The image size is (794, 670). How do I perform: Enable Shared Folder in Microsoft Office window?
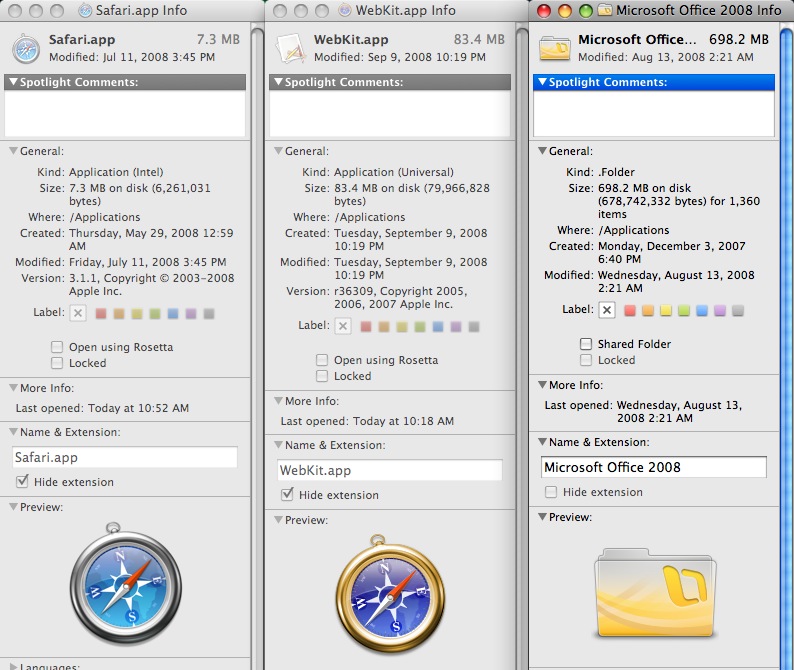(x=586, y=344)
